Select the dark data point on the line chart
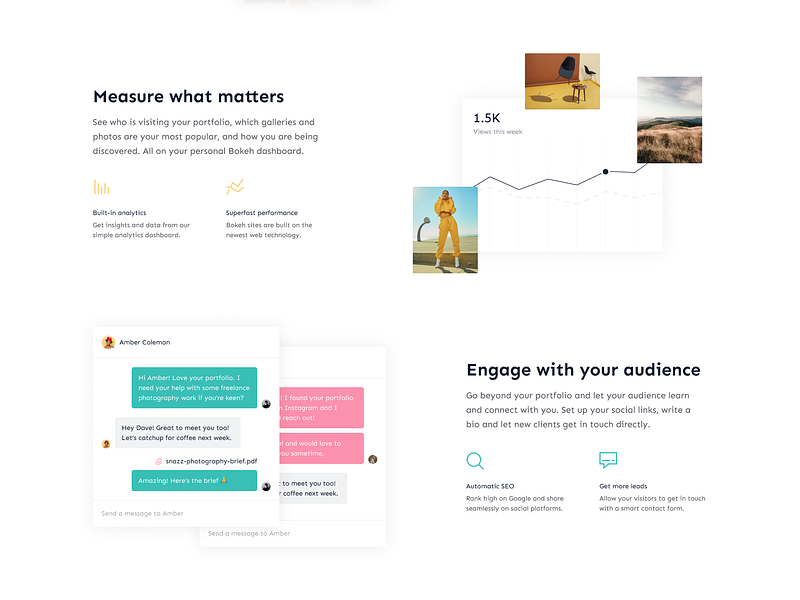This screenshot has width=800, height=600. coord(606,171)
